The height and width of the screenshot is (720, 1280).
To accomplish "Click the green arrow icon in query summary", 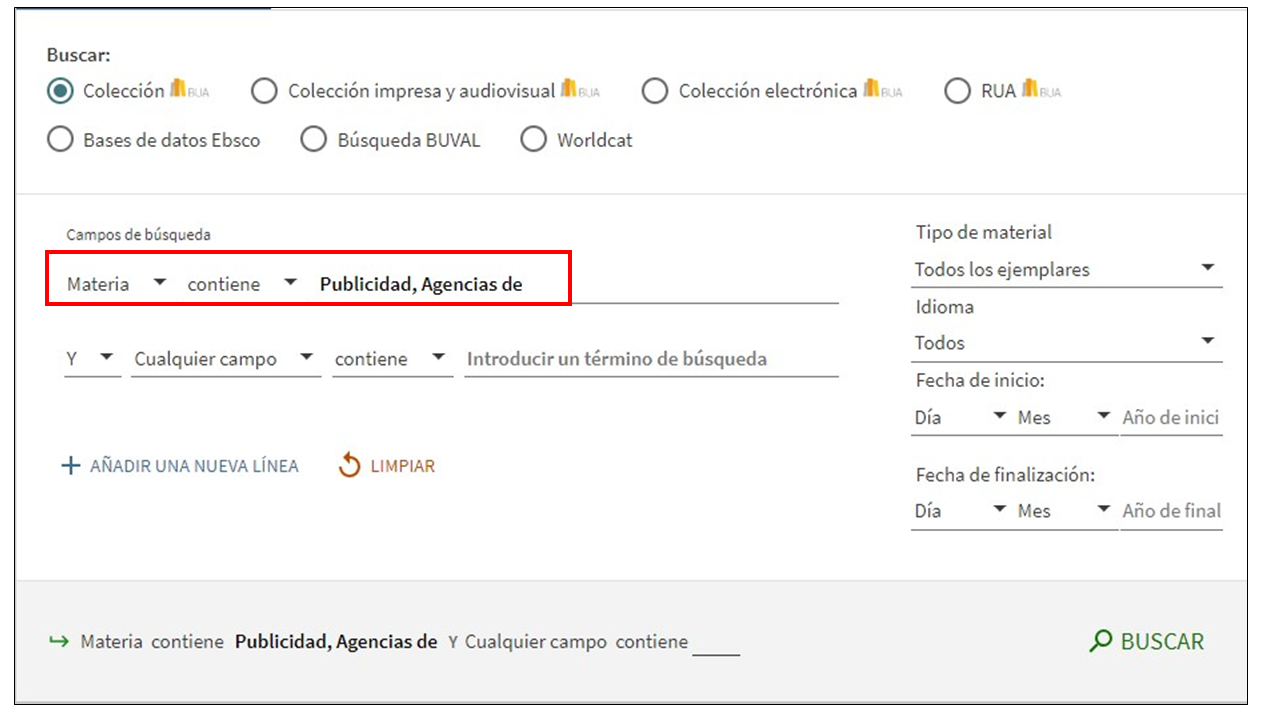I will coord(58,642).
